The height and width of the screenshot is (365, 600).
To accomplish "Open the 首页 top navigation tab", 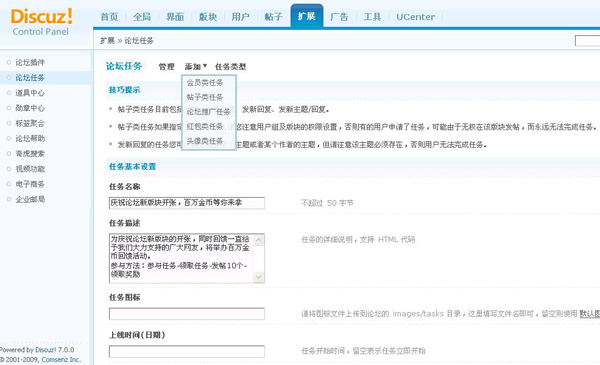I will 109,17.
